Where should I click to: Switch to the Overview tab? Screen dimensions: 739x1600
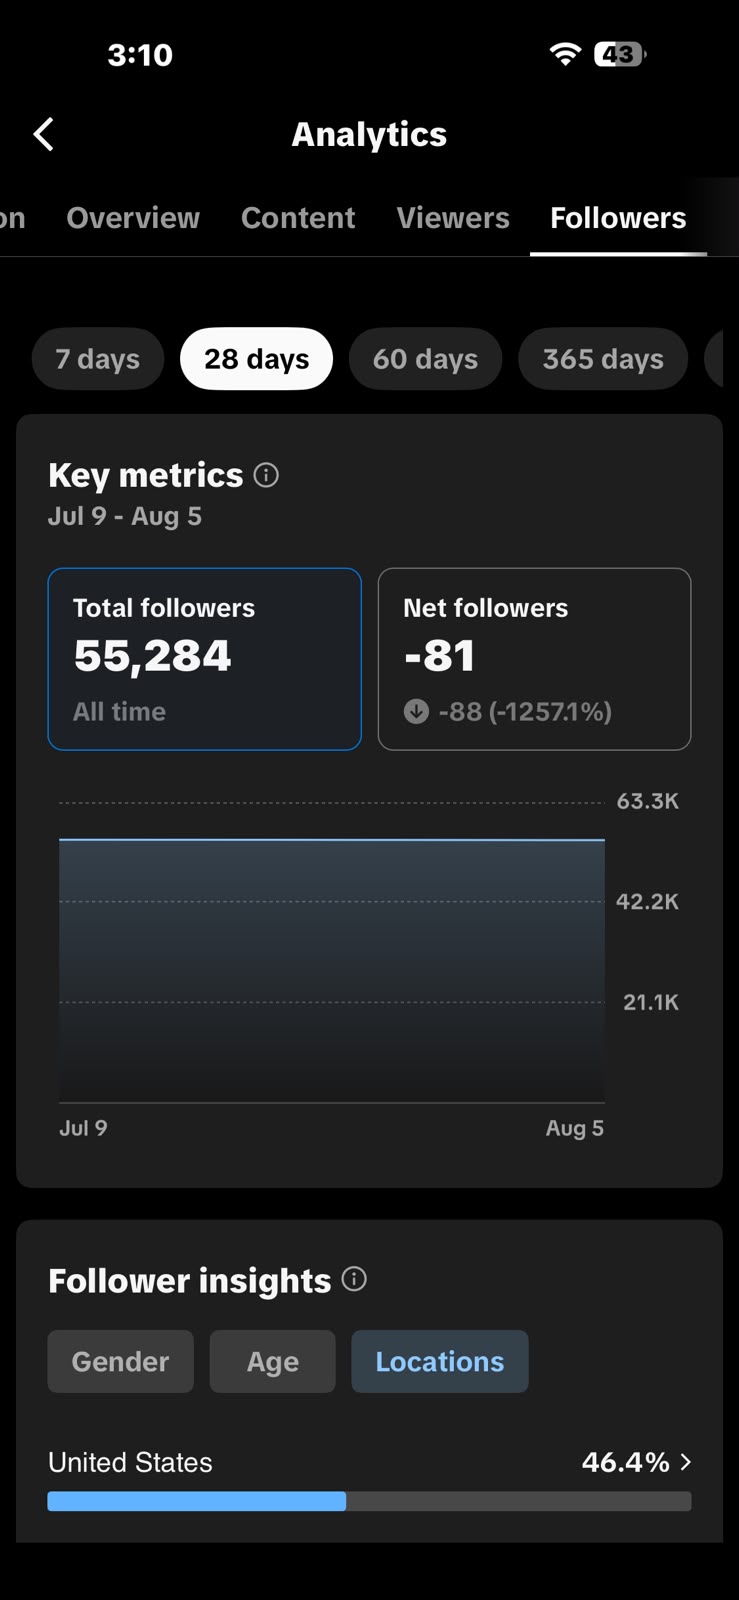click(x=133, y=218)
